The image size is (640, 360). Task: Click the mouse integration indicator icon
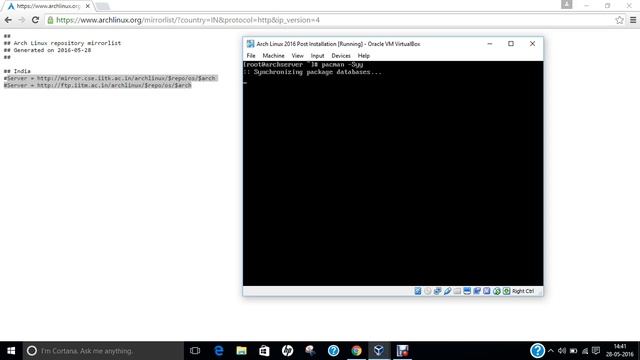(x=497, y=291)
